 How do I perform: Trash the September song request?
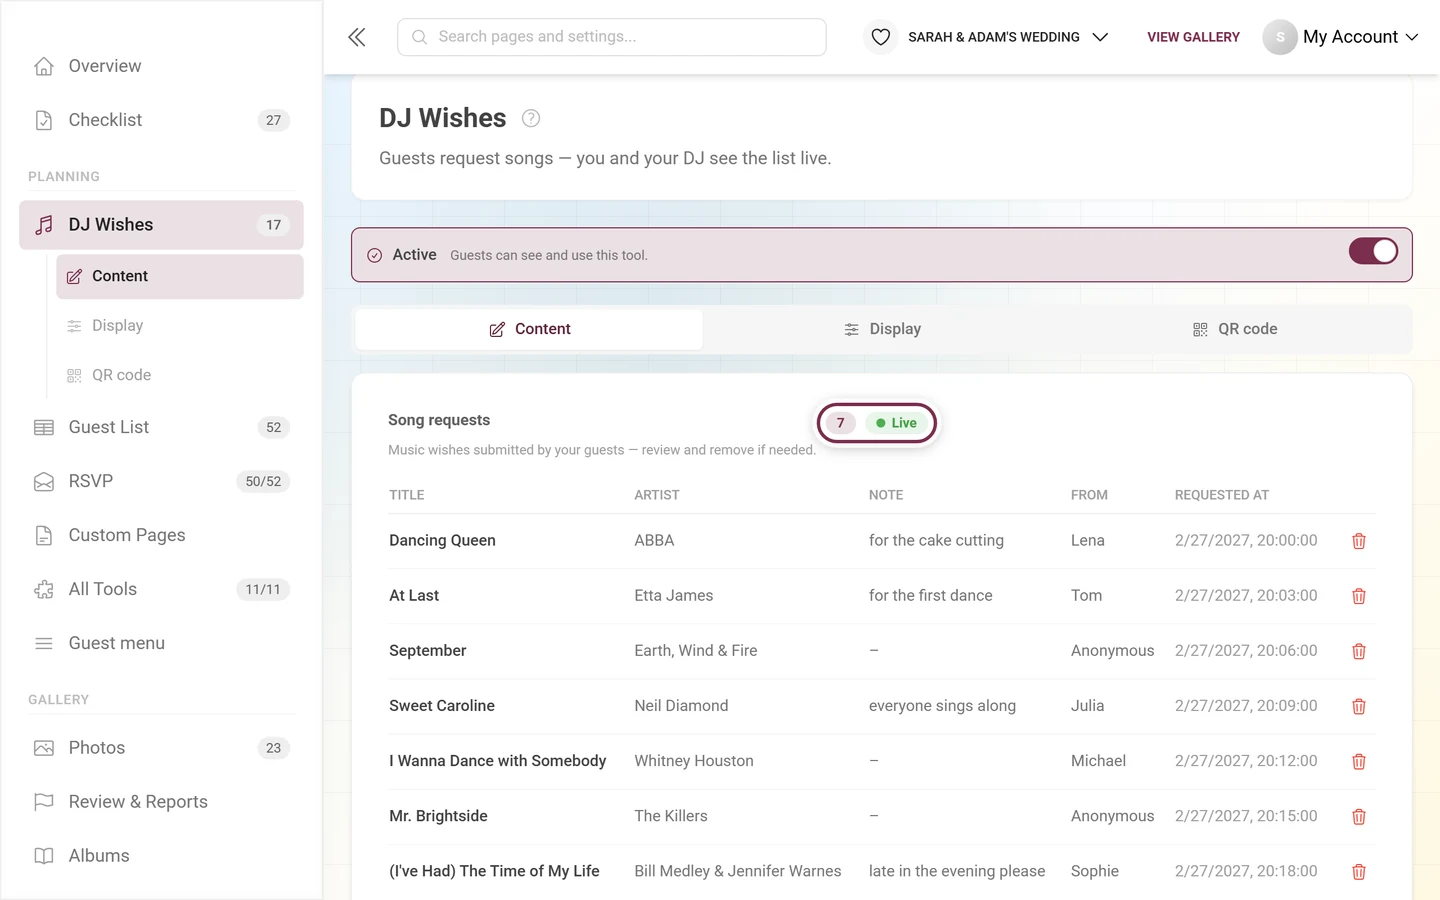[1359, 651]
